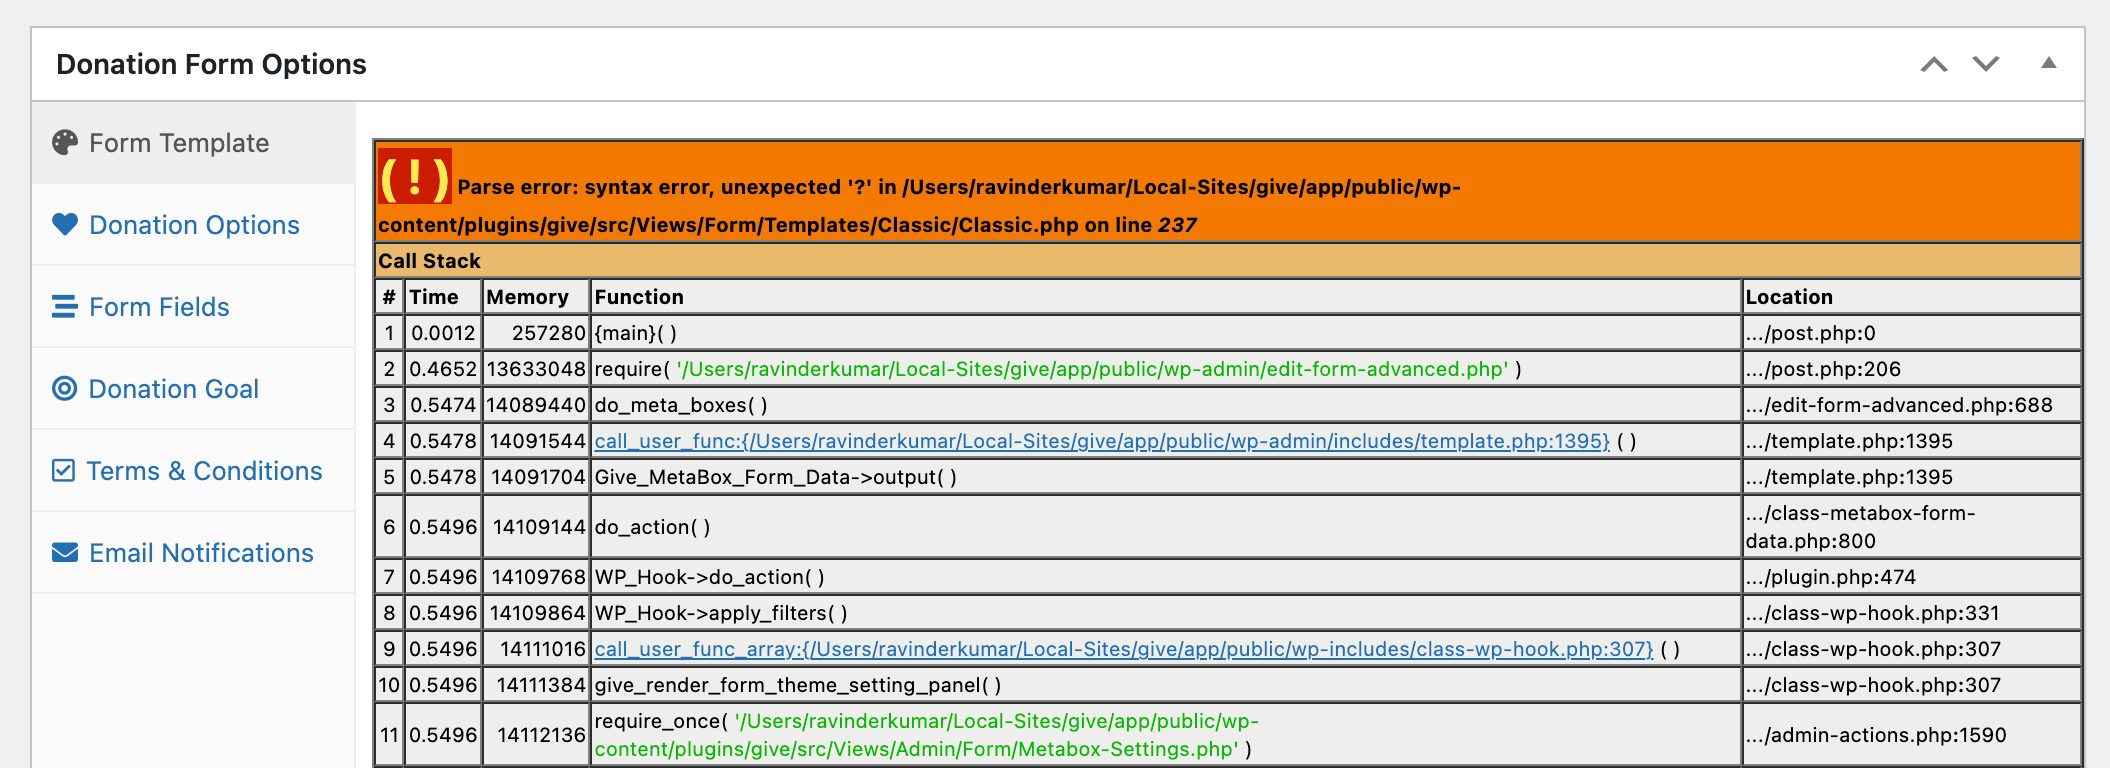
Task: Open the Form Template tab
Action: pos(193,143)
